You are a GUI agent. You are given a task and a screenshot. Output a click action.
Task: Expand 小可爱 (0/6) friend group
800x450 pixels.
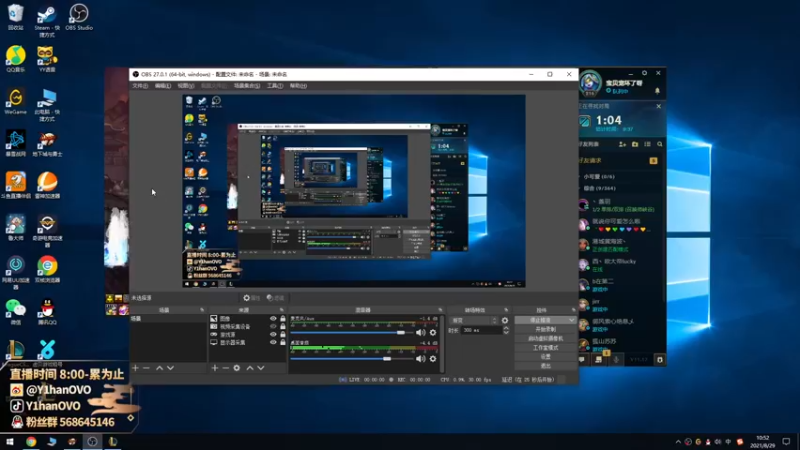[599, 177]
